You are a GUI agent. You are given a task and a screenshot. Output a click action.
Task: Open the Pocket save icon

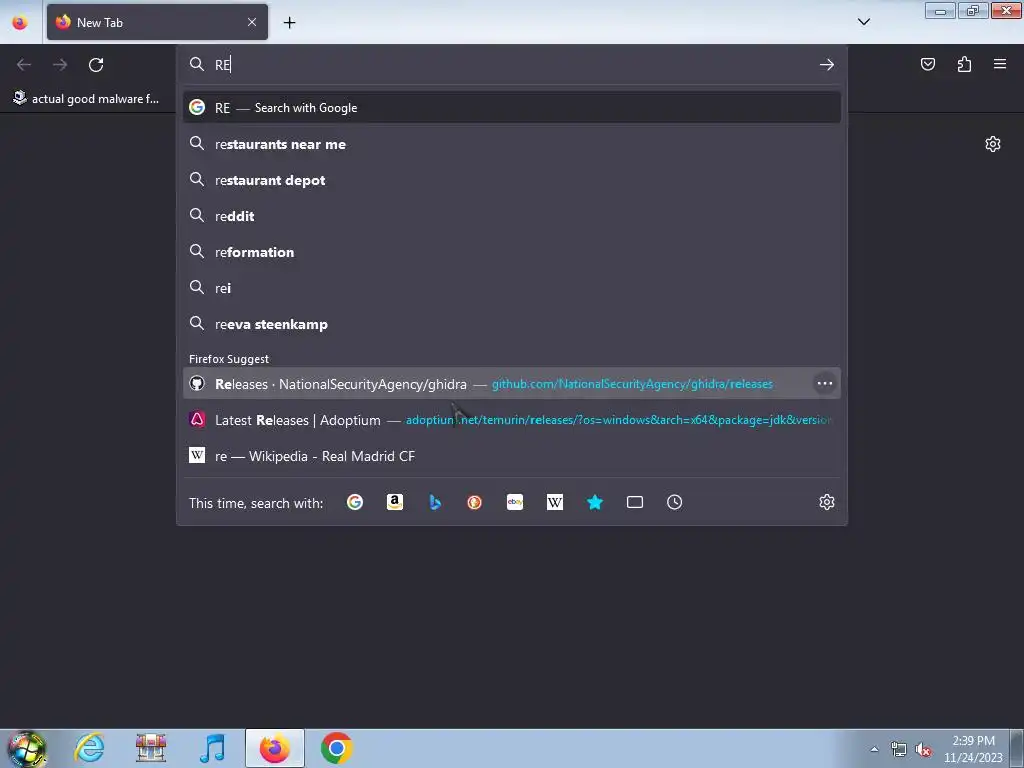928,64
